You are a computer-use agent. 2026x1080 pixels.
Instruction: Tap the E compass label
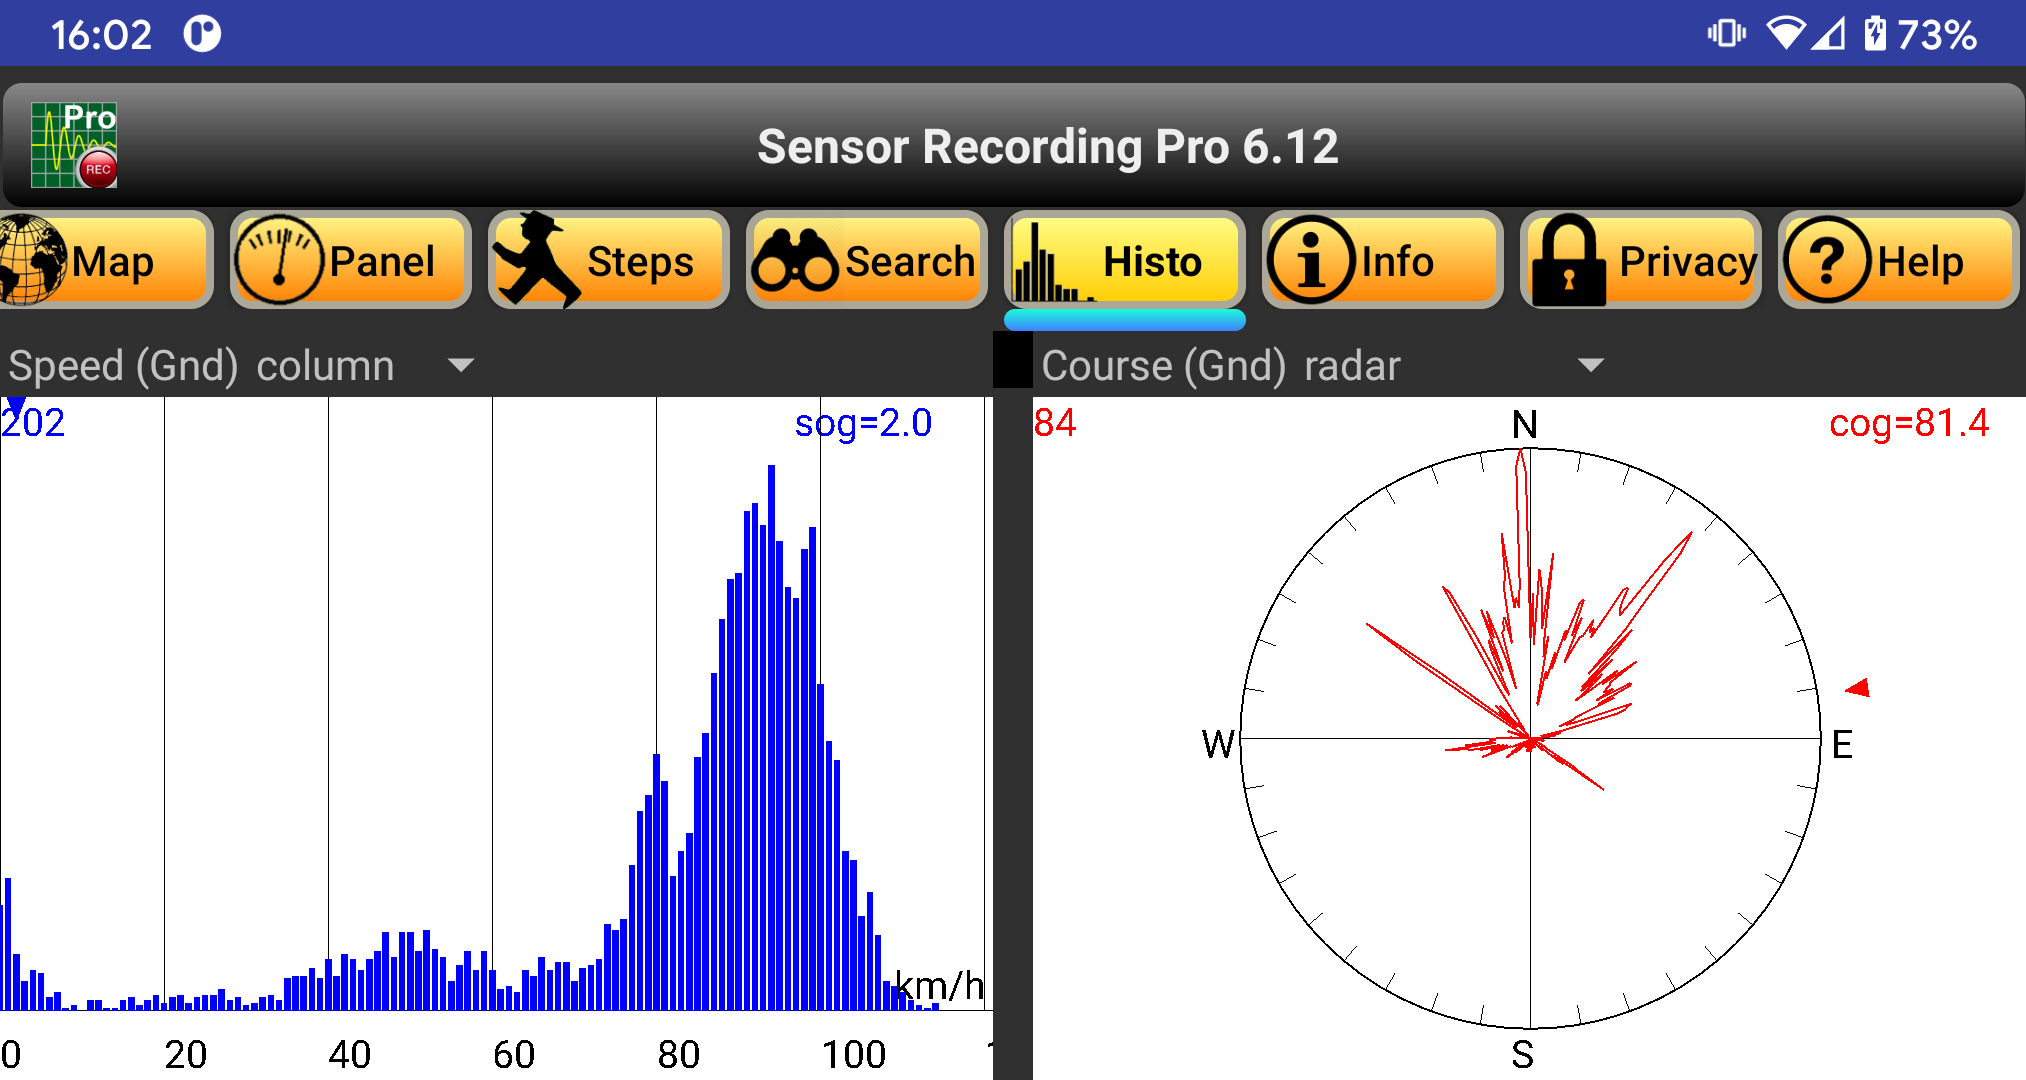click(1842, 745)
